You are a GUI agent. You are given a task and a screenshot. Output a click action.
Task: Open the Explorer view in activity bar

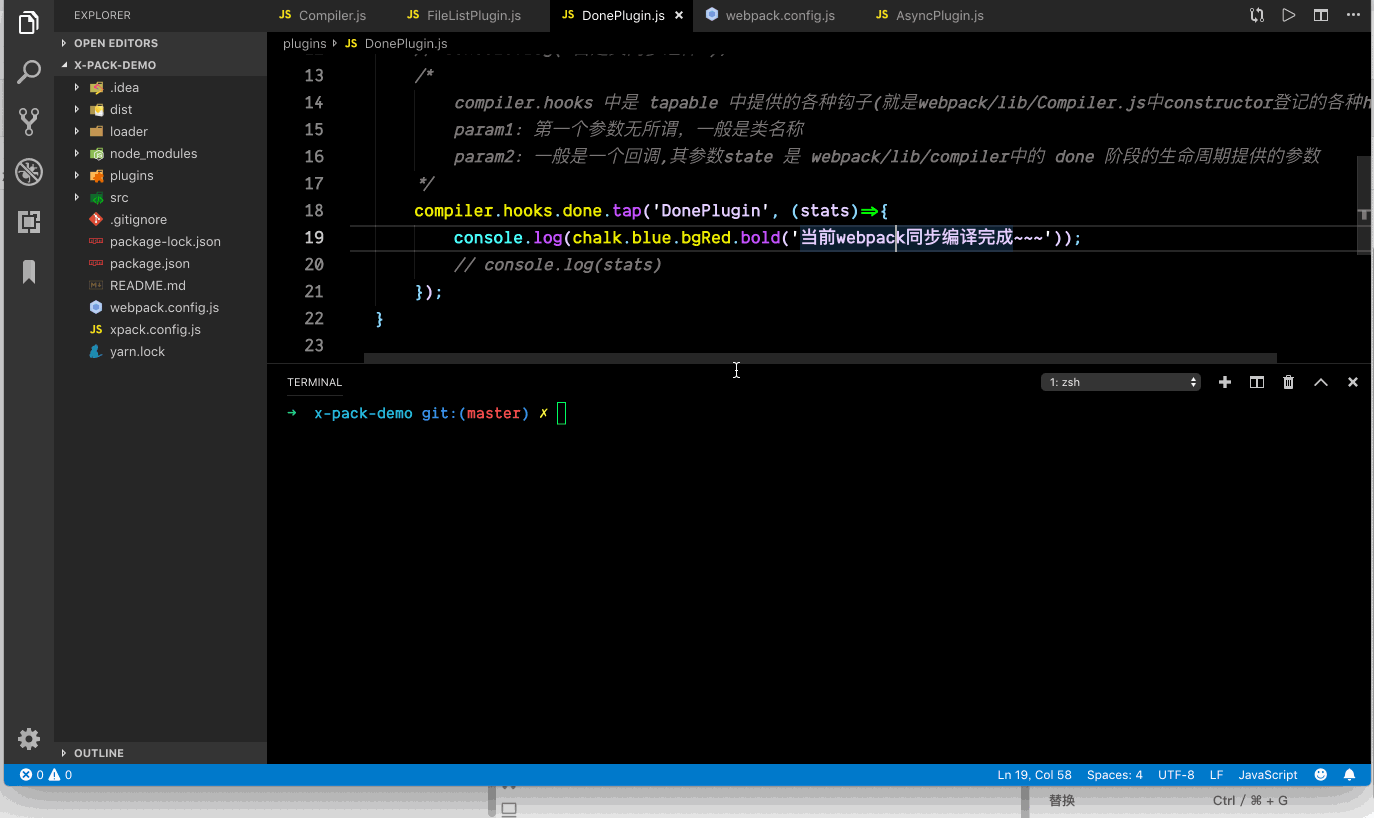pyautogui.click(x=29, y=23)
